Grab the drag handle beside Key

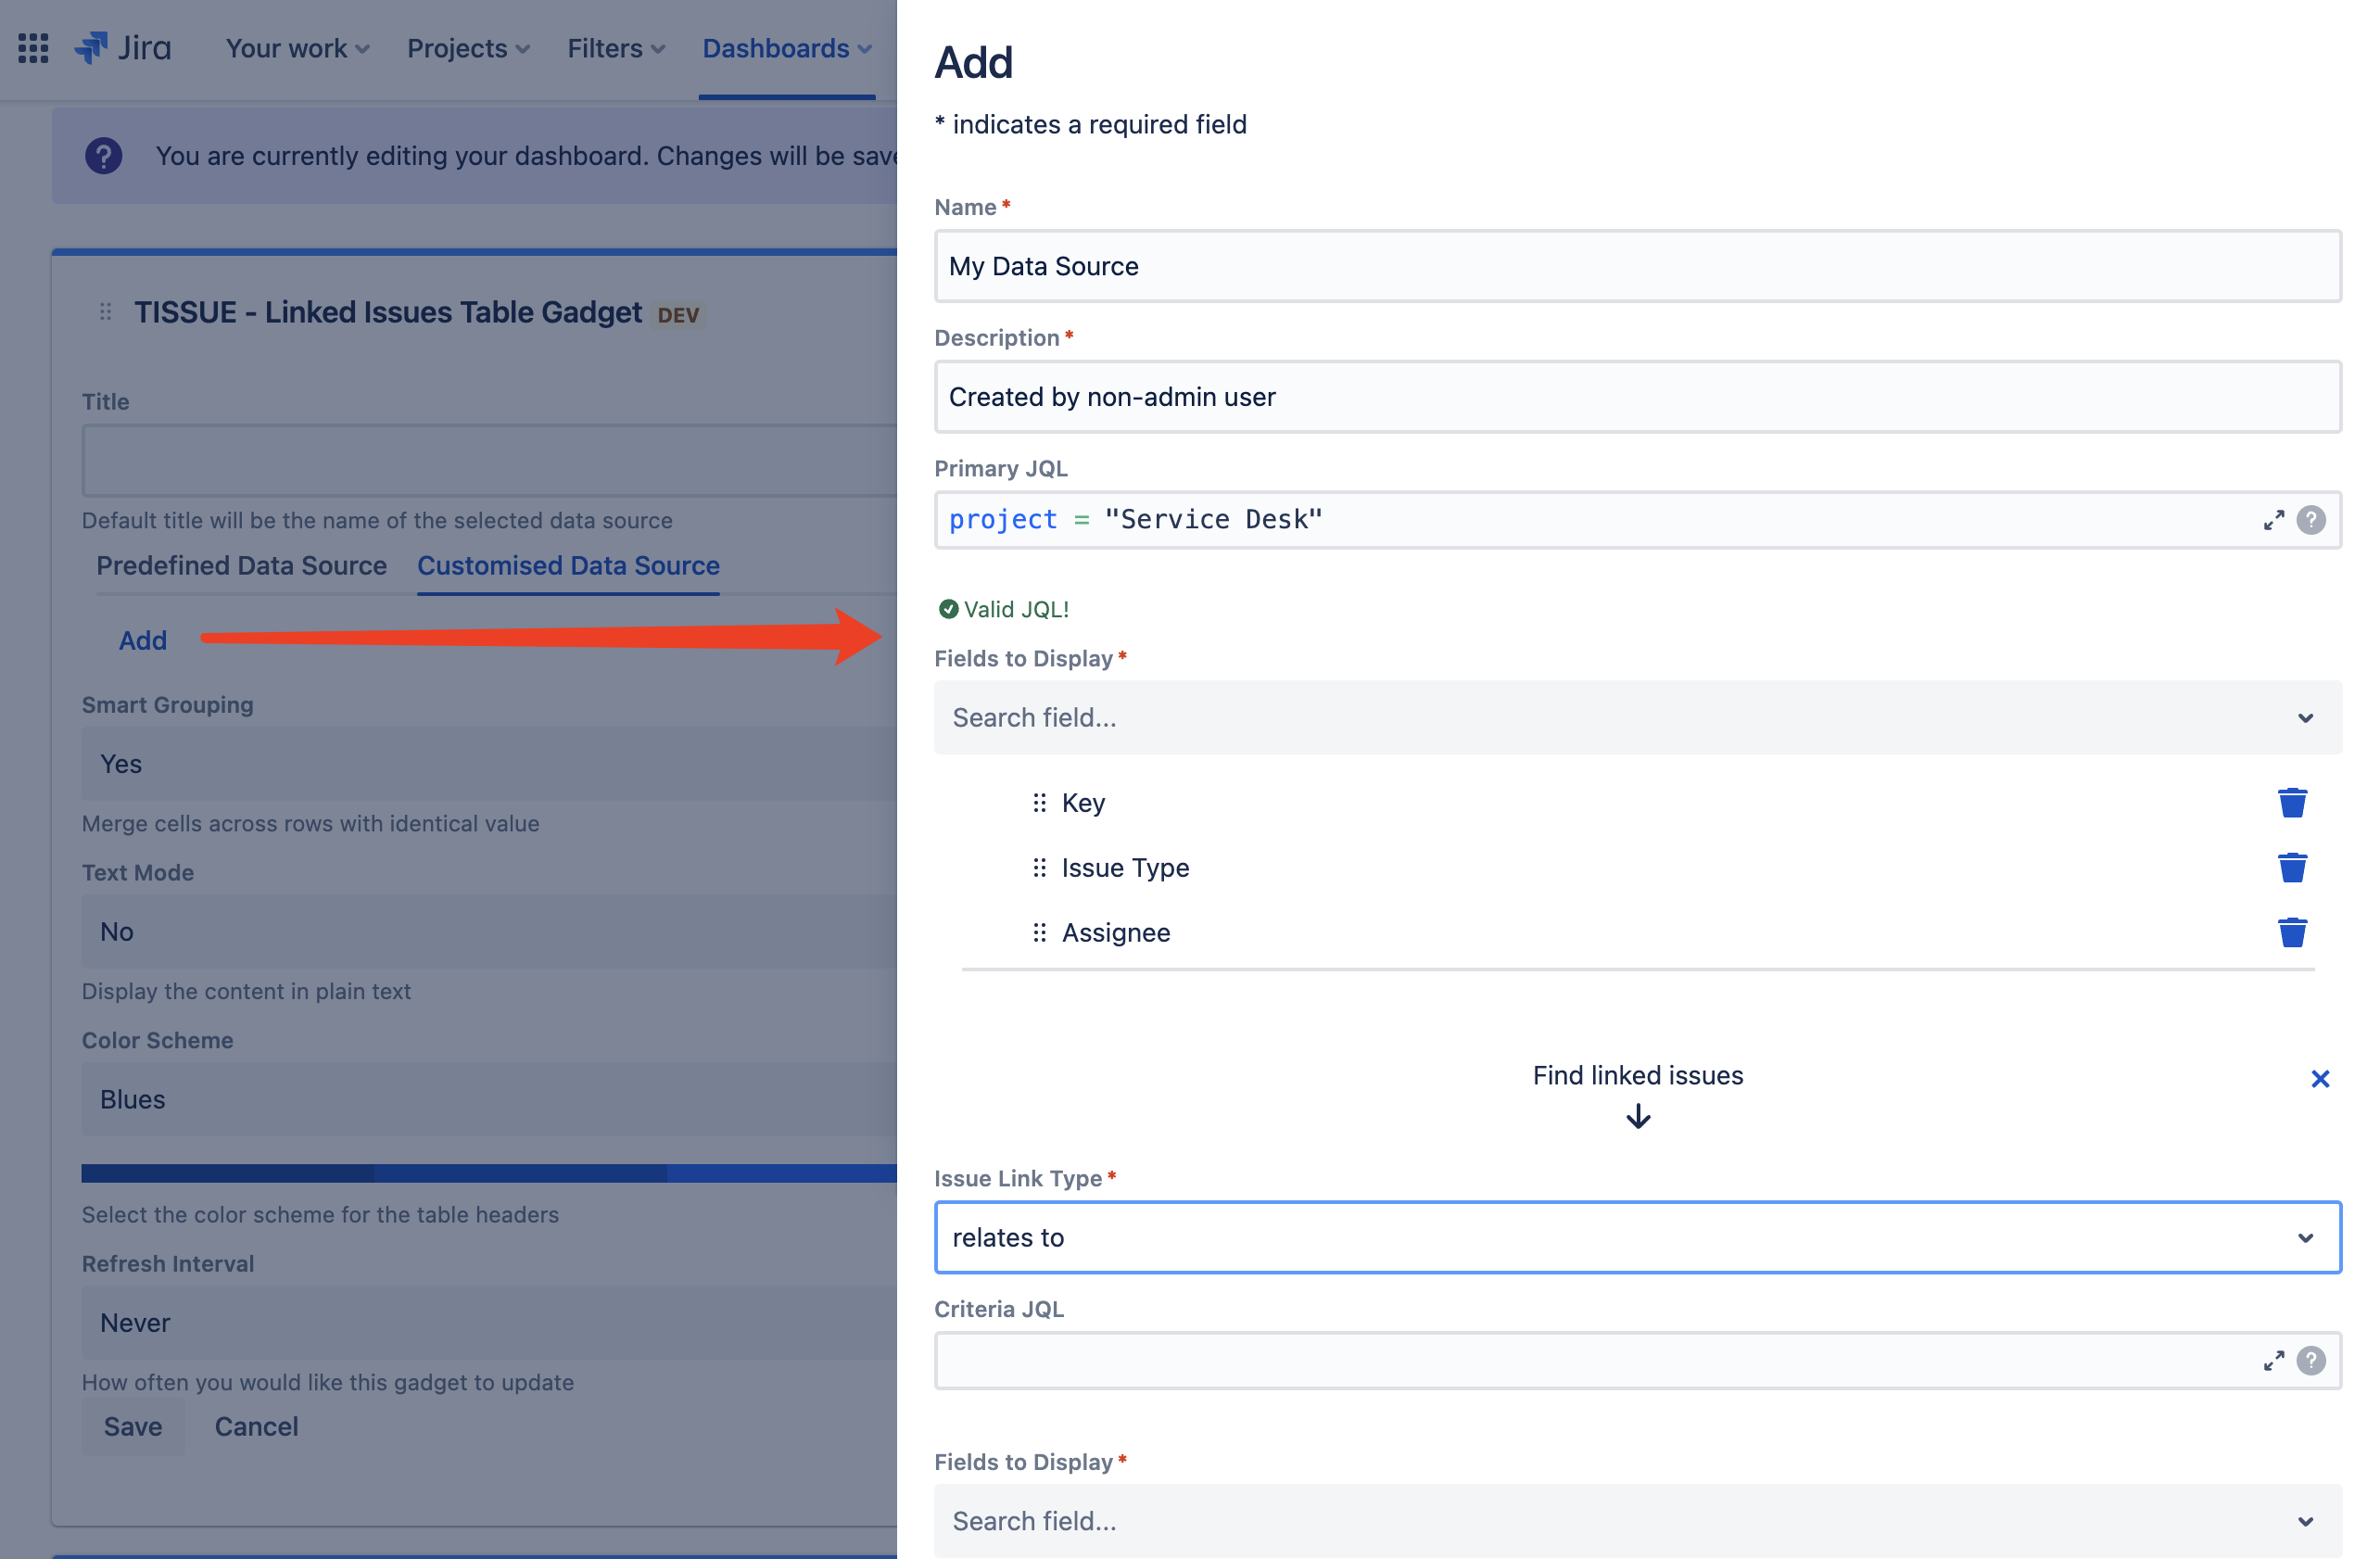tap(1039, 803)
